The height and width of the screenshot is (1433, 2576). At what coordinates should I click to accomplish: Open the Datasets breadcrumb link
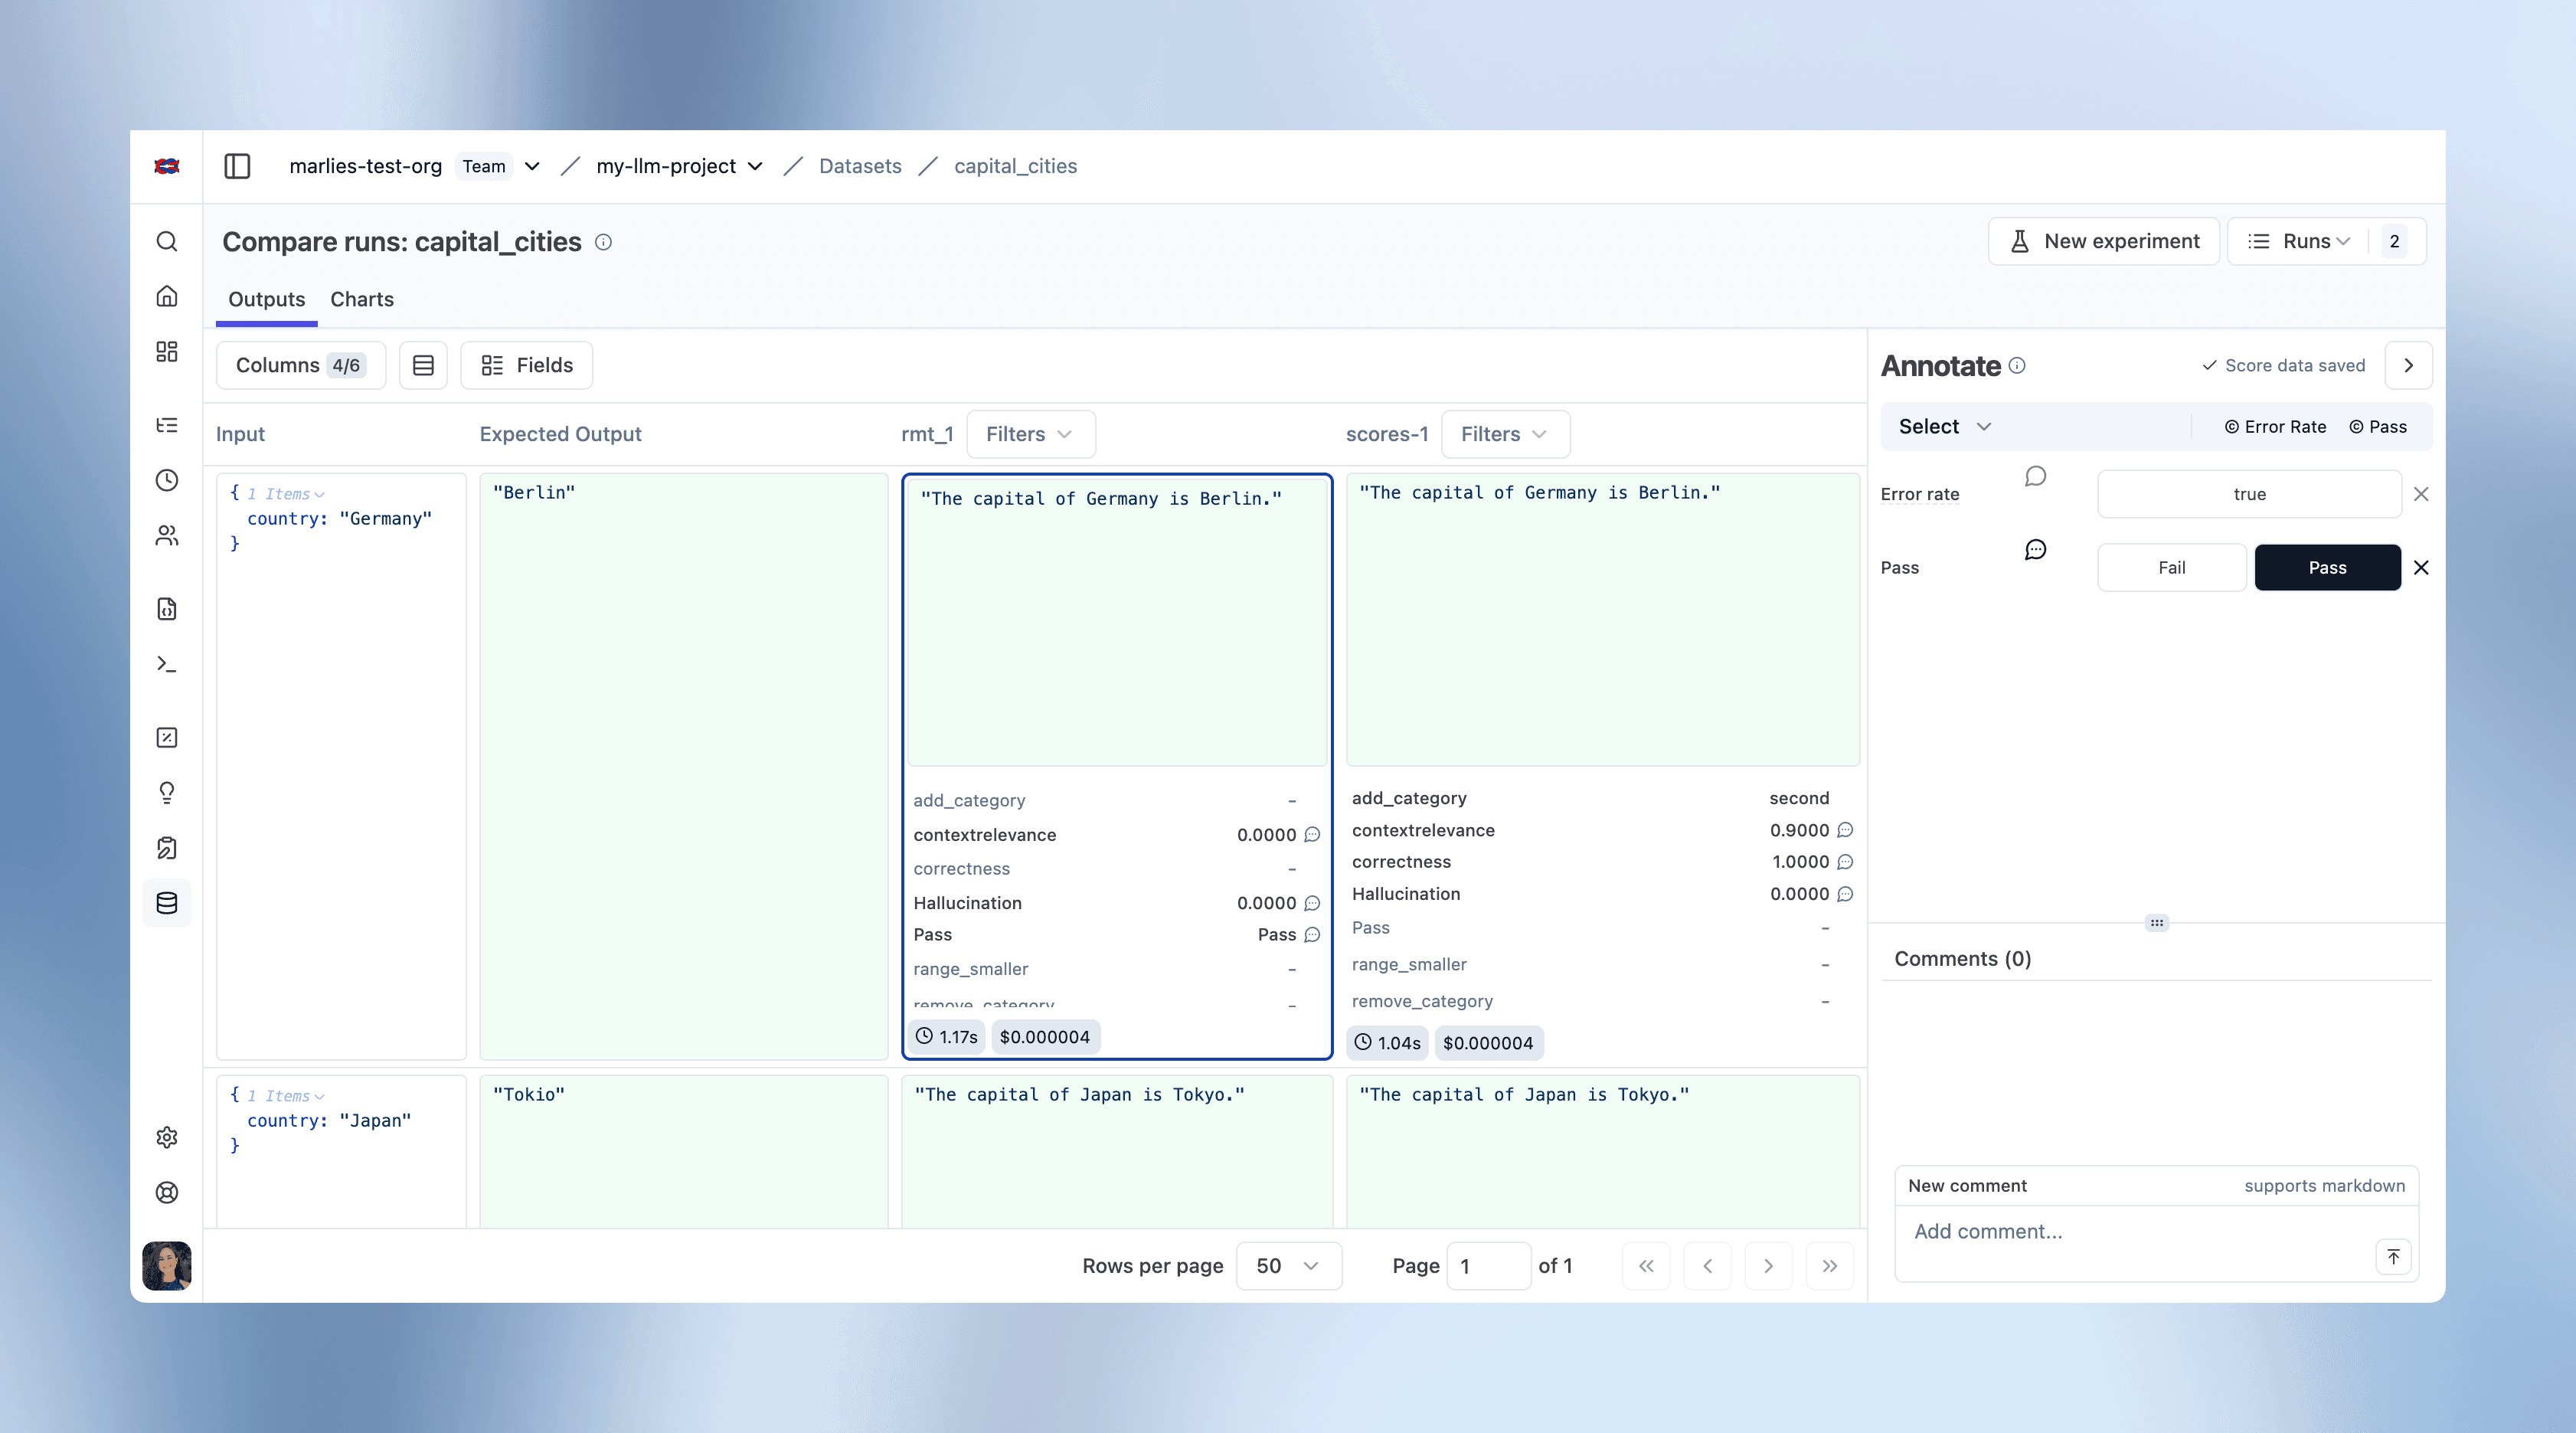pyautogui.click(x=859, y=166)
